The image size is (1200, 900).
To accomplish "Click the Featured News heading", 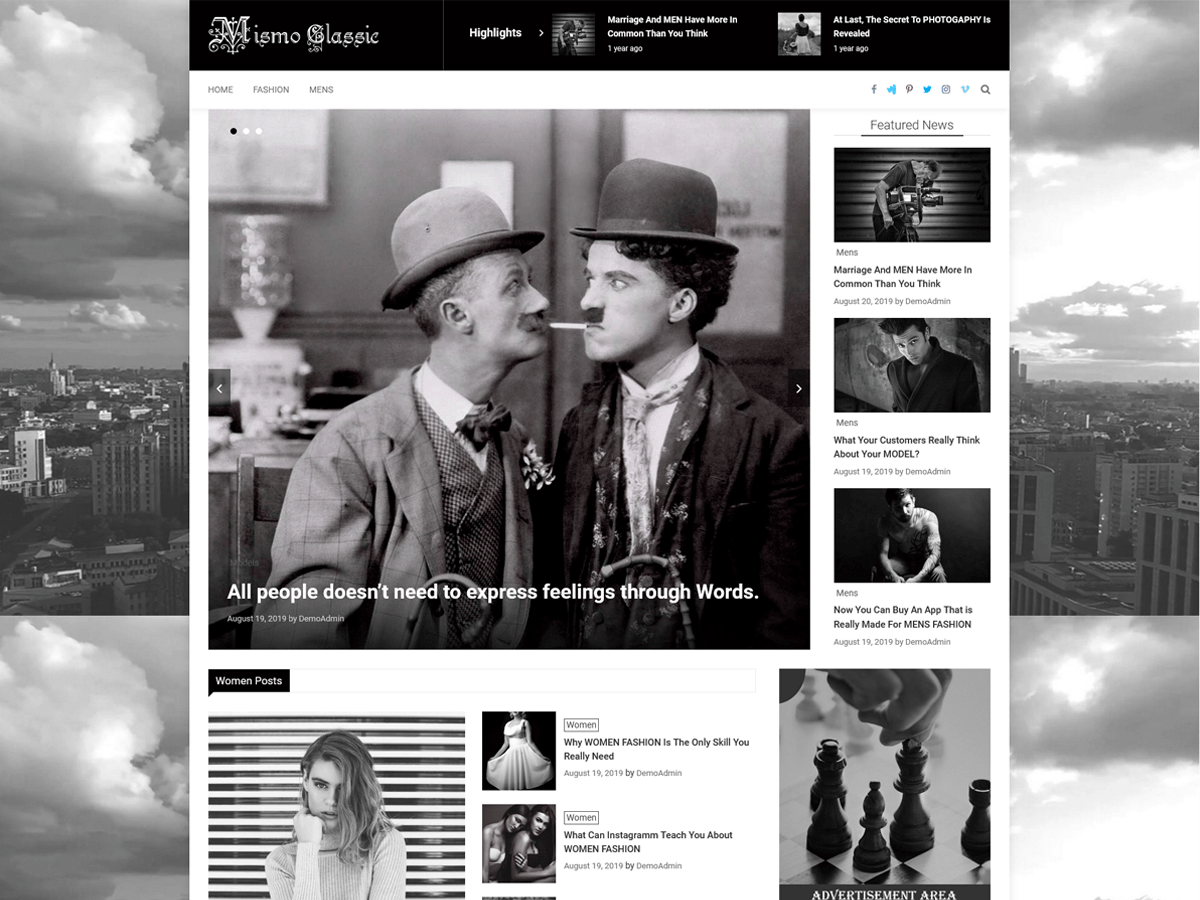I will (911, 125).
